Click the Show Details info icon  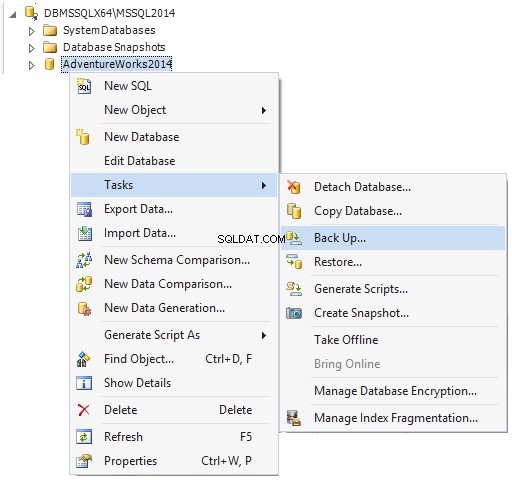tap(84, 383)
